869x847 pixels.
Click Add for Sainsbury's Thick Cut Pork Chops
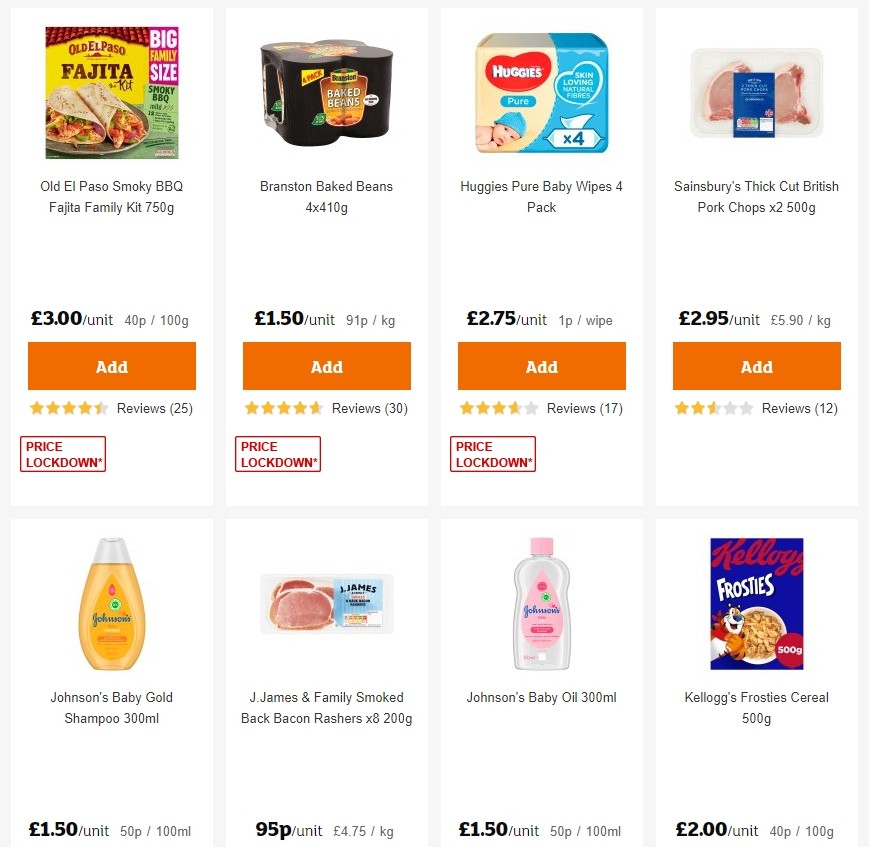[x=756, y=365]
